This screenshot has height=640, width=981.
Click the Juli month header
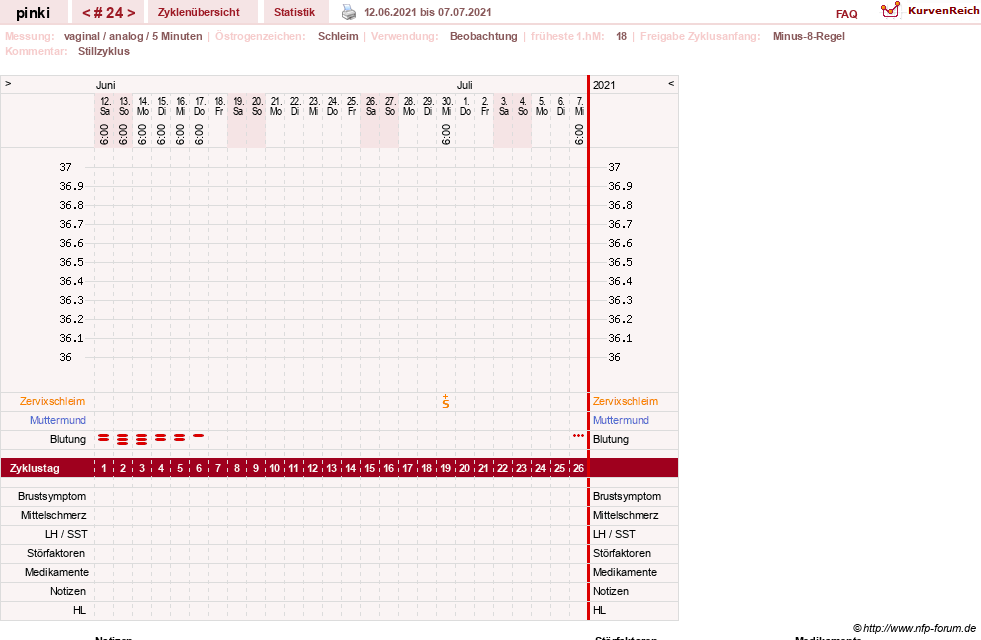click(464, 85)
